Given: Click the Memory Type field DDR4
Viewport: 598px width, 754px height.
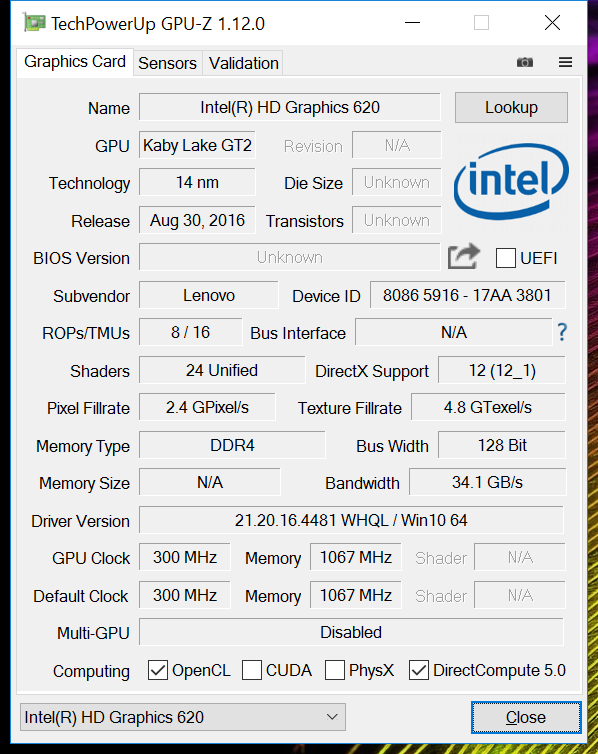Looking at the screenshot, I should coord(232,445).
